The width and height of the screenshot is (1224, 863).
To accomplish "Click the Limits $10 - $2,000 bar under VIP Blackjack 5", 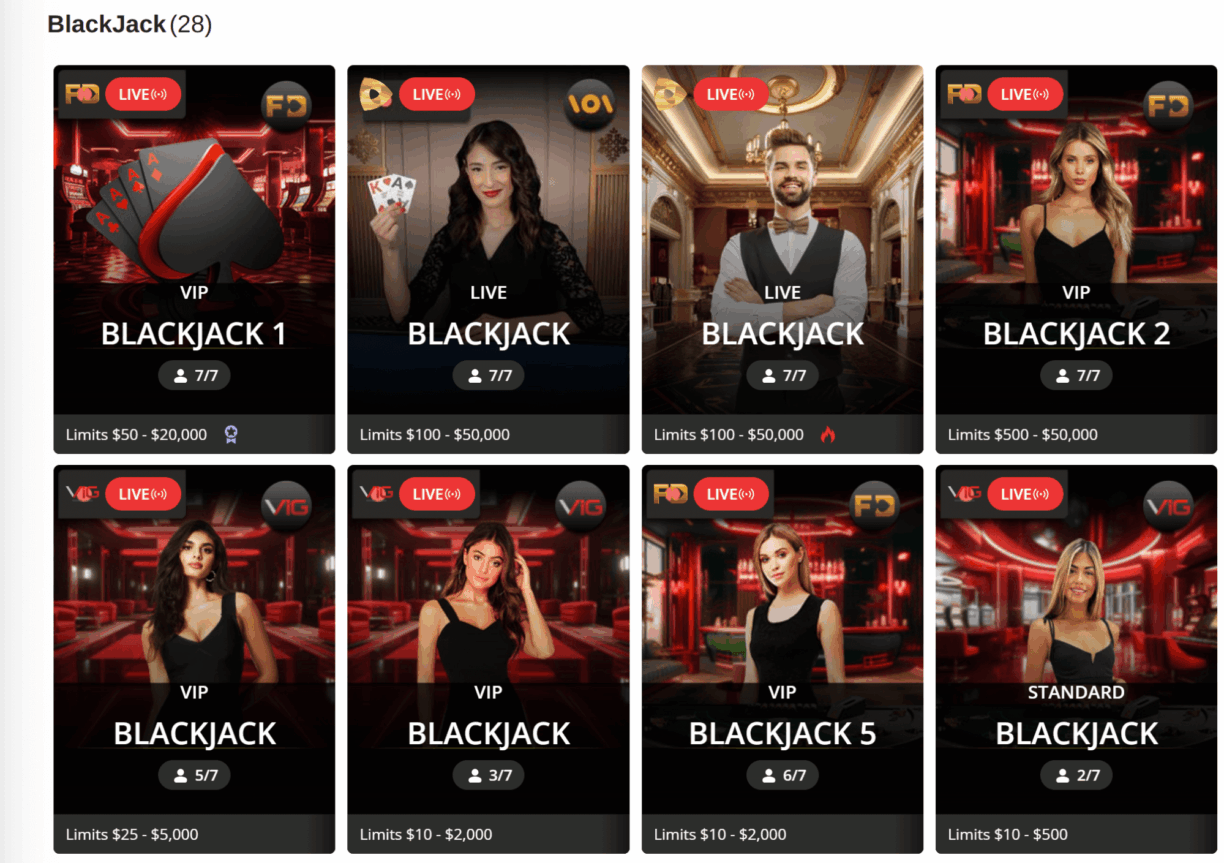I will point(782,834).
